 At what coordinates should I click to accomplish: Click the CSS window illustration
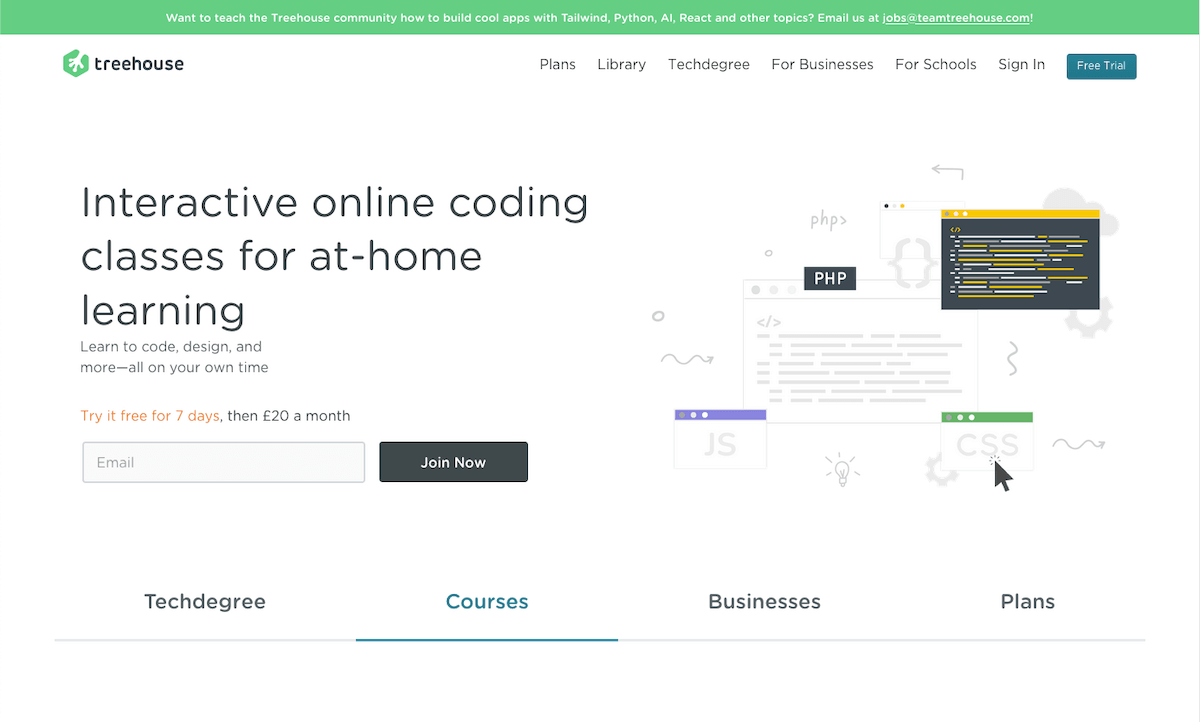pyautogui.click(x=987, y=441)
